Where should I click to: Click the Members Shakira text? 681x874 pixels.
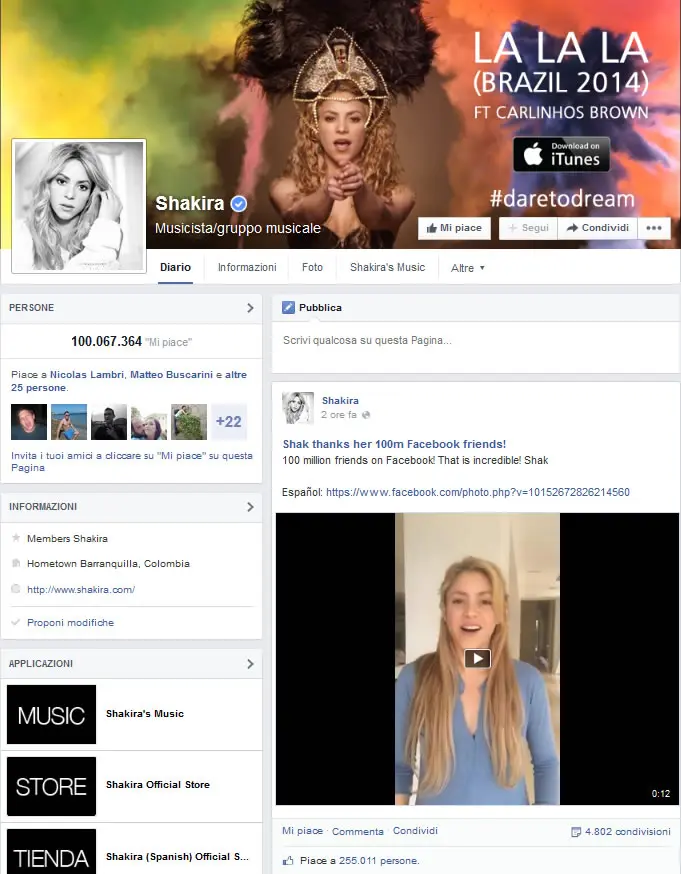pyautogui.click(x=67, y=539)
